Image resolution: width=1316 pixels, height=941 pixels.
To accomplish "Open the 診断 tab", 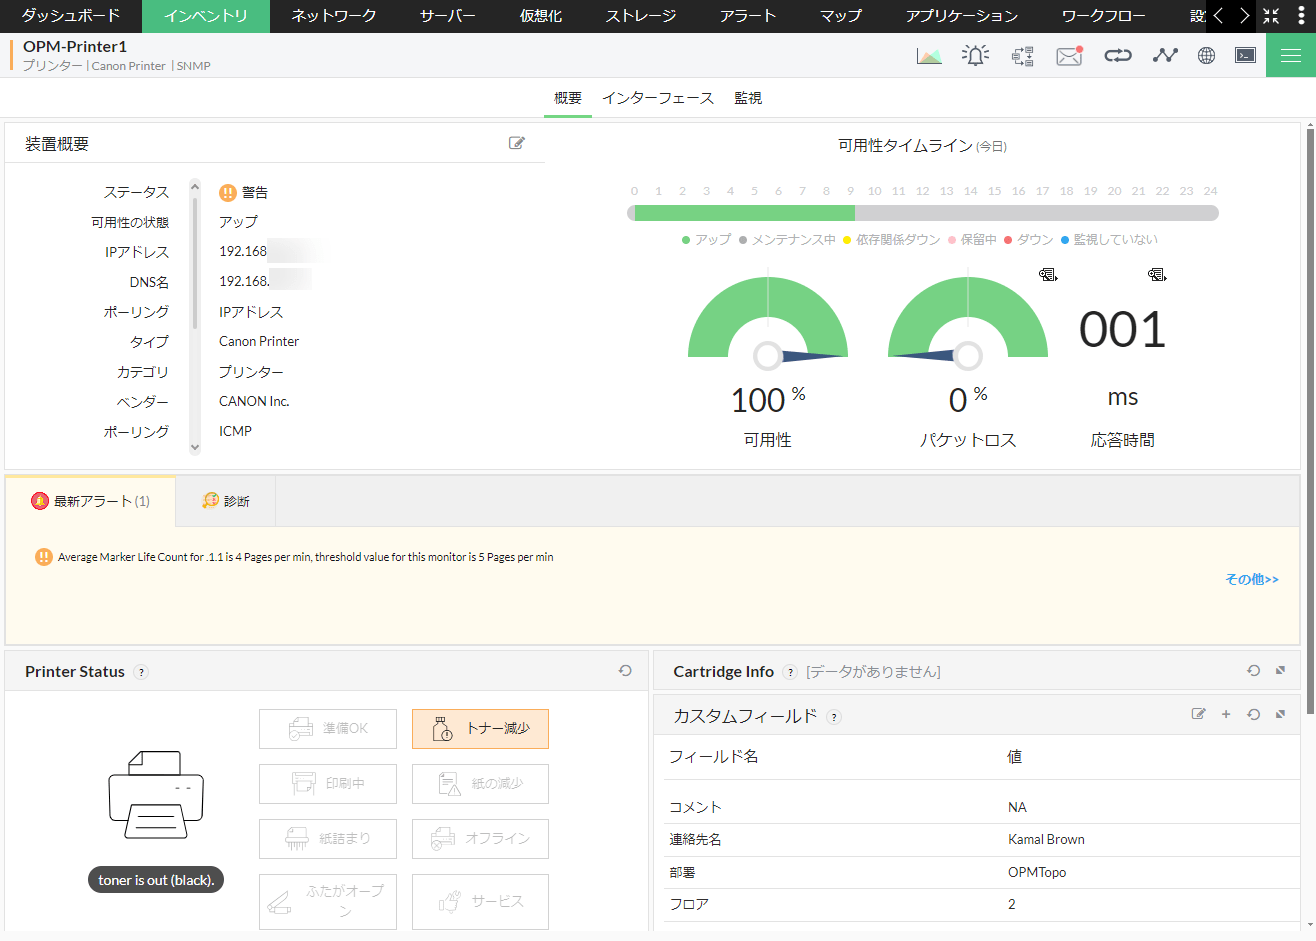I will click(x=226, y=501).
